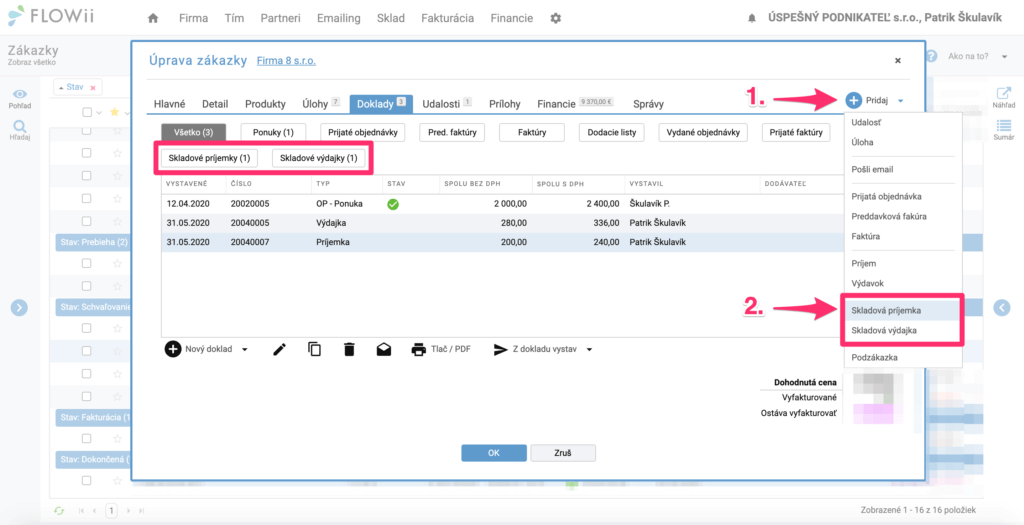The height and width of the screenshot is (525, 1024).
Task: Open the Pohľad eye icon in sidebar
Action: coord(20,95)
